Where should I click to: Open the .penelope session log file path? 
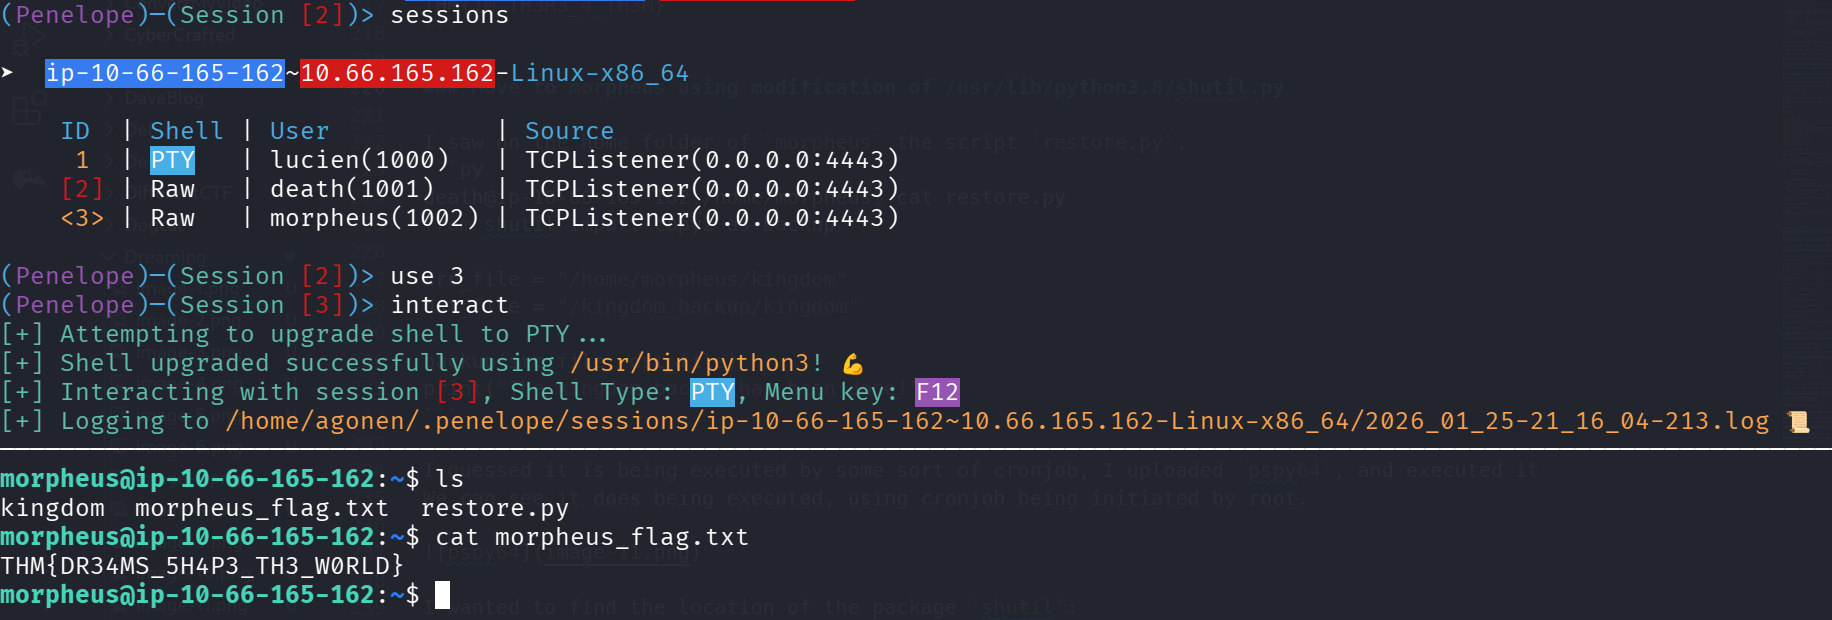tap(996, 422)
